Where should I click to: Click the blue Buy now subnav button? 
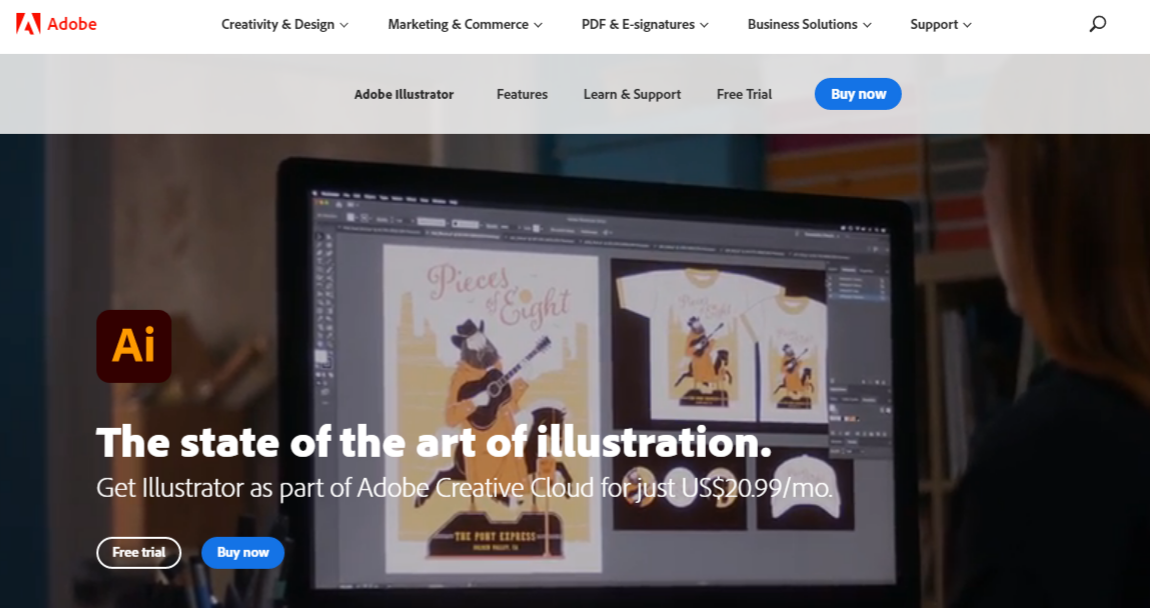click(x=857, y=94)
